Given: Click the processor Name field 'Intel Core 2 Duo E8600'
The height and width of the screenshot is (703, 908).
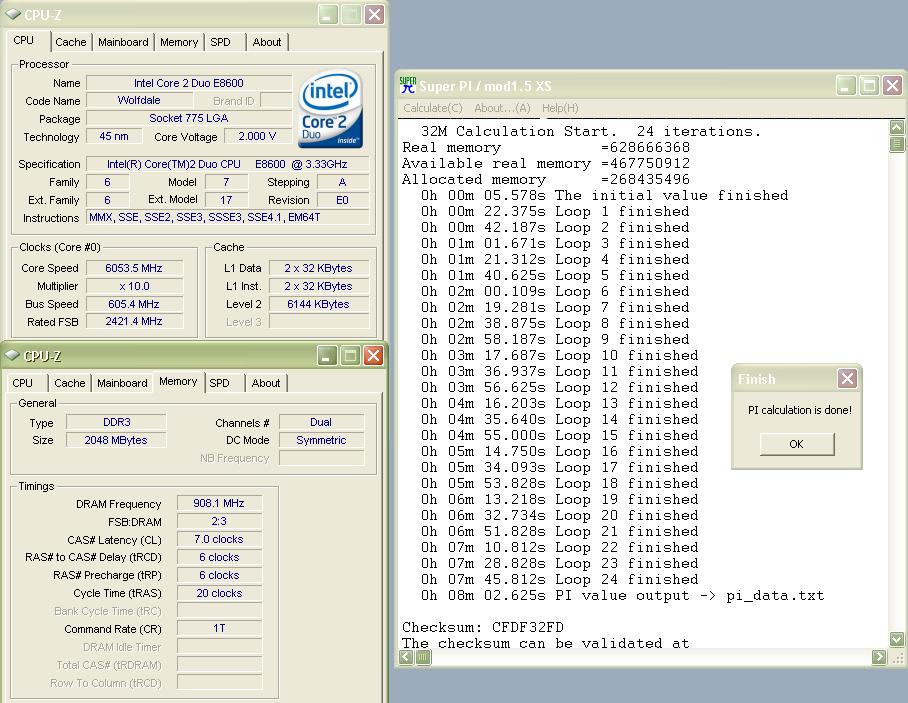Looking at the screenshot, I should (189, 83).
